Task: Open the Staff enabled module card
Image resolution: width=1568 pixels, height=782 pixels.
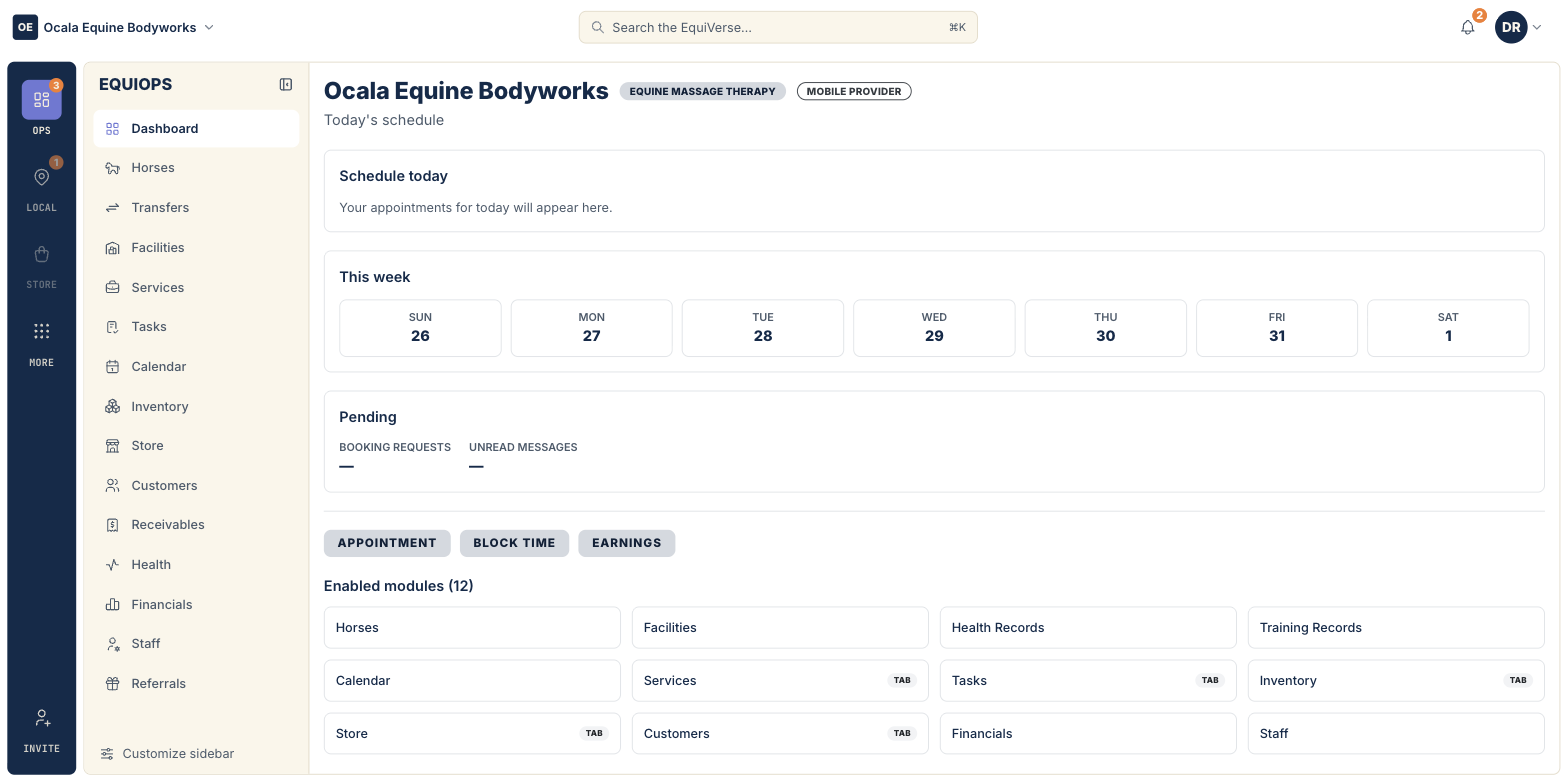Action: [x=1396, y=734]
